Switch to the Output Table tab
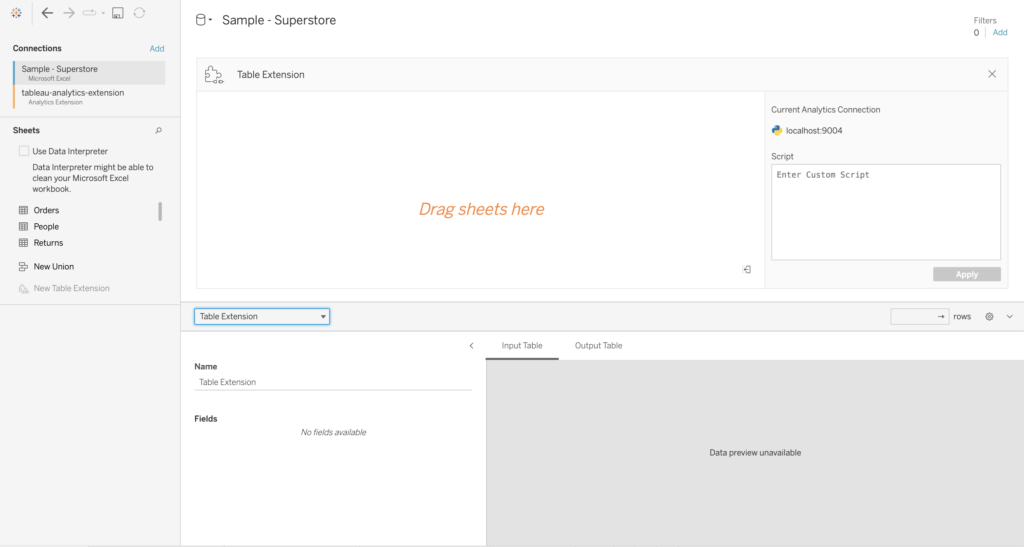This screenshot has height=547, width=1024. (x=598, y=346)
